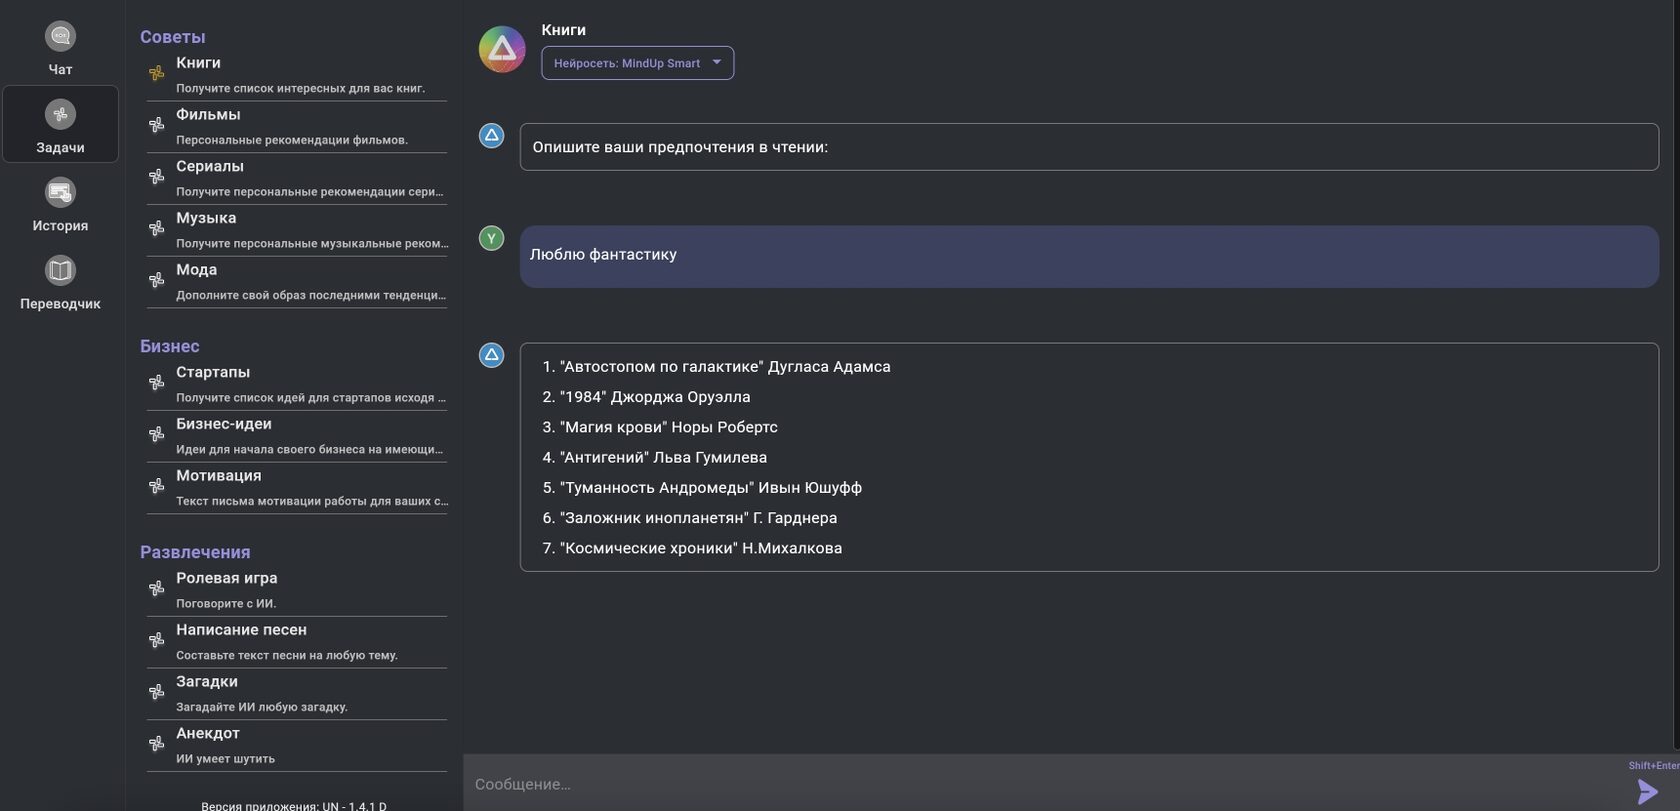Click the Книги chat title
The width and height of the screenshot is (1680, 811).
564,30
